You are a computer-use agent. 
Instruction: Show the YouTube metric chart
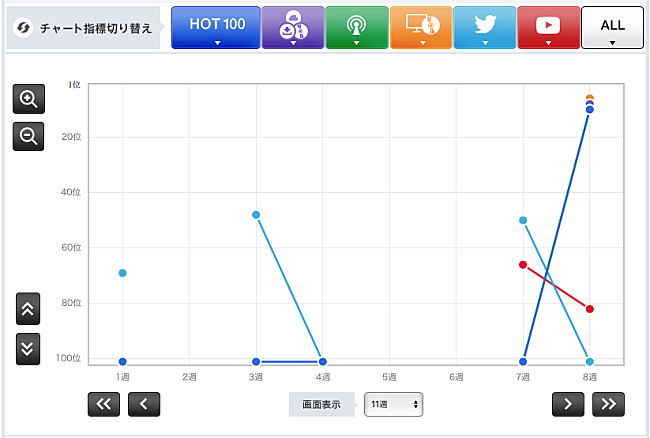(549, 27)
